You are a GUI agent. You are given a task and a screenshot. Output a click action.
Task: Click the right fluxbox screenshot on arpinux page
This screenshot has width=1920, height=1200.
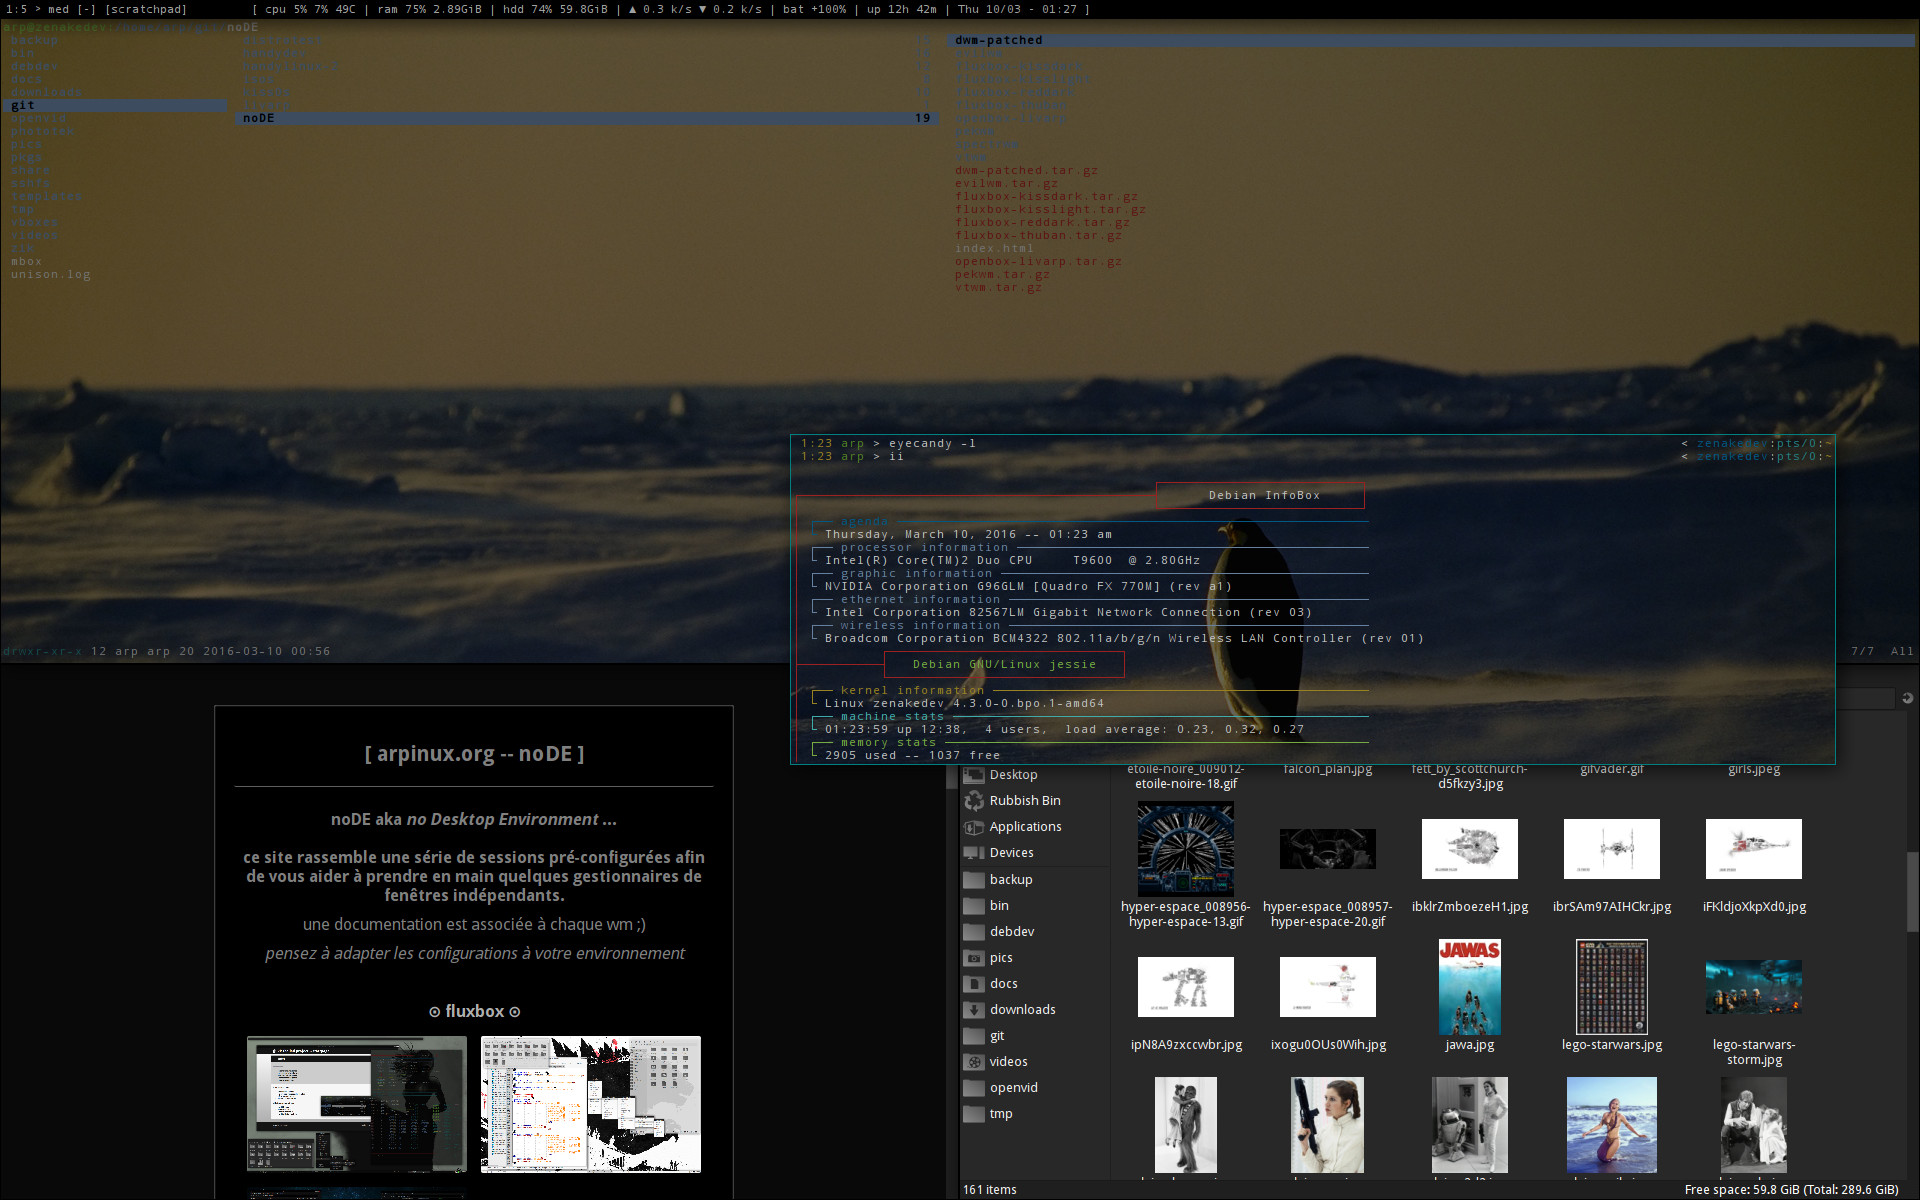coord(591,1104)
